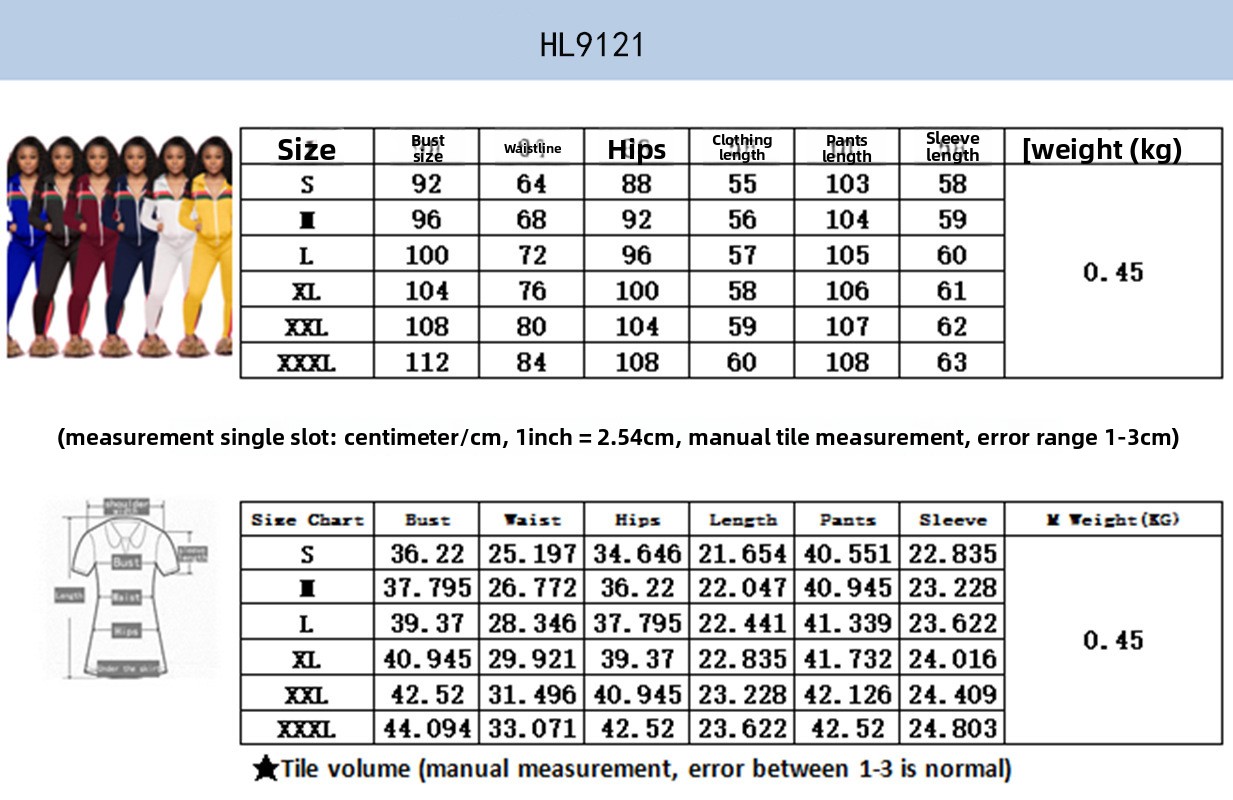Screen dimensions: 1233x800
Task: Select the M Weight(KG) header in inch table
Action: coord(1113,520)
